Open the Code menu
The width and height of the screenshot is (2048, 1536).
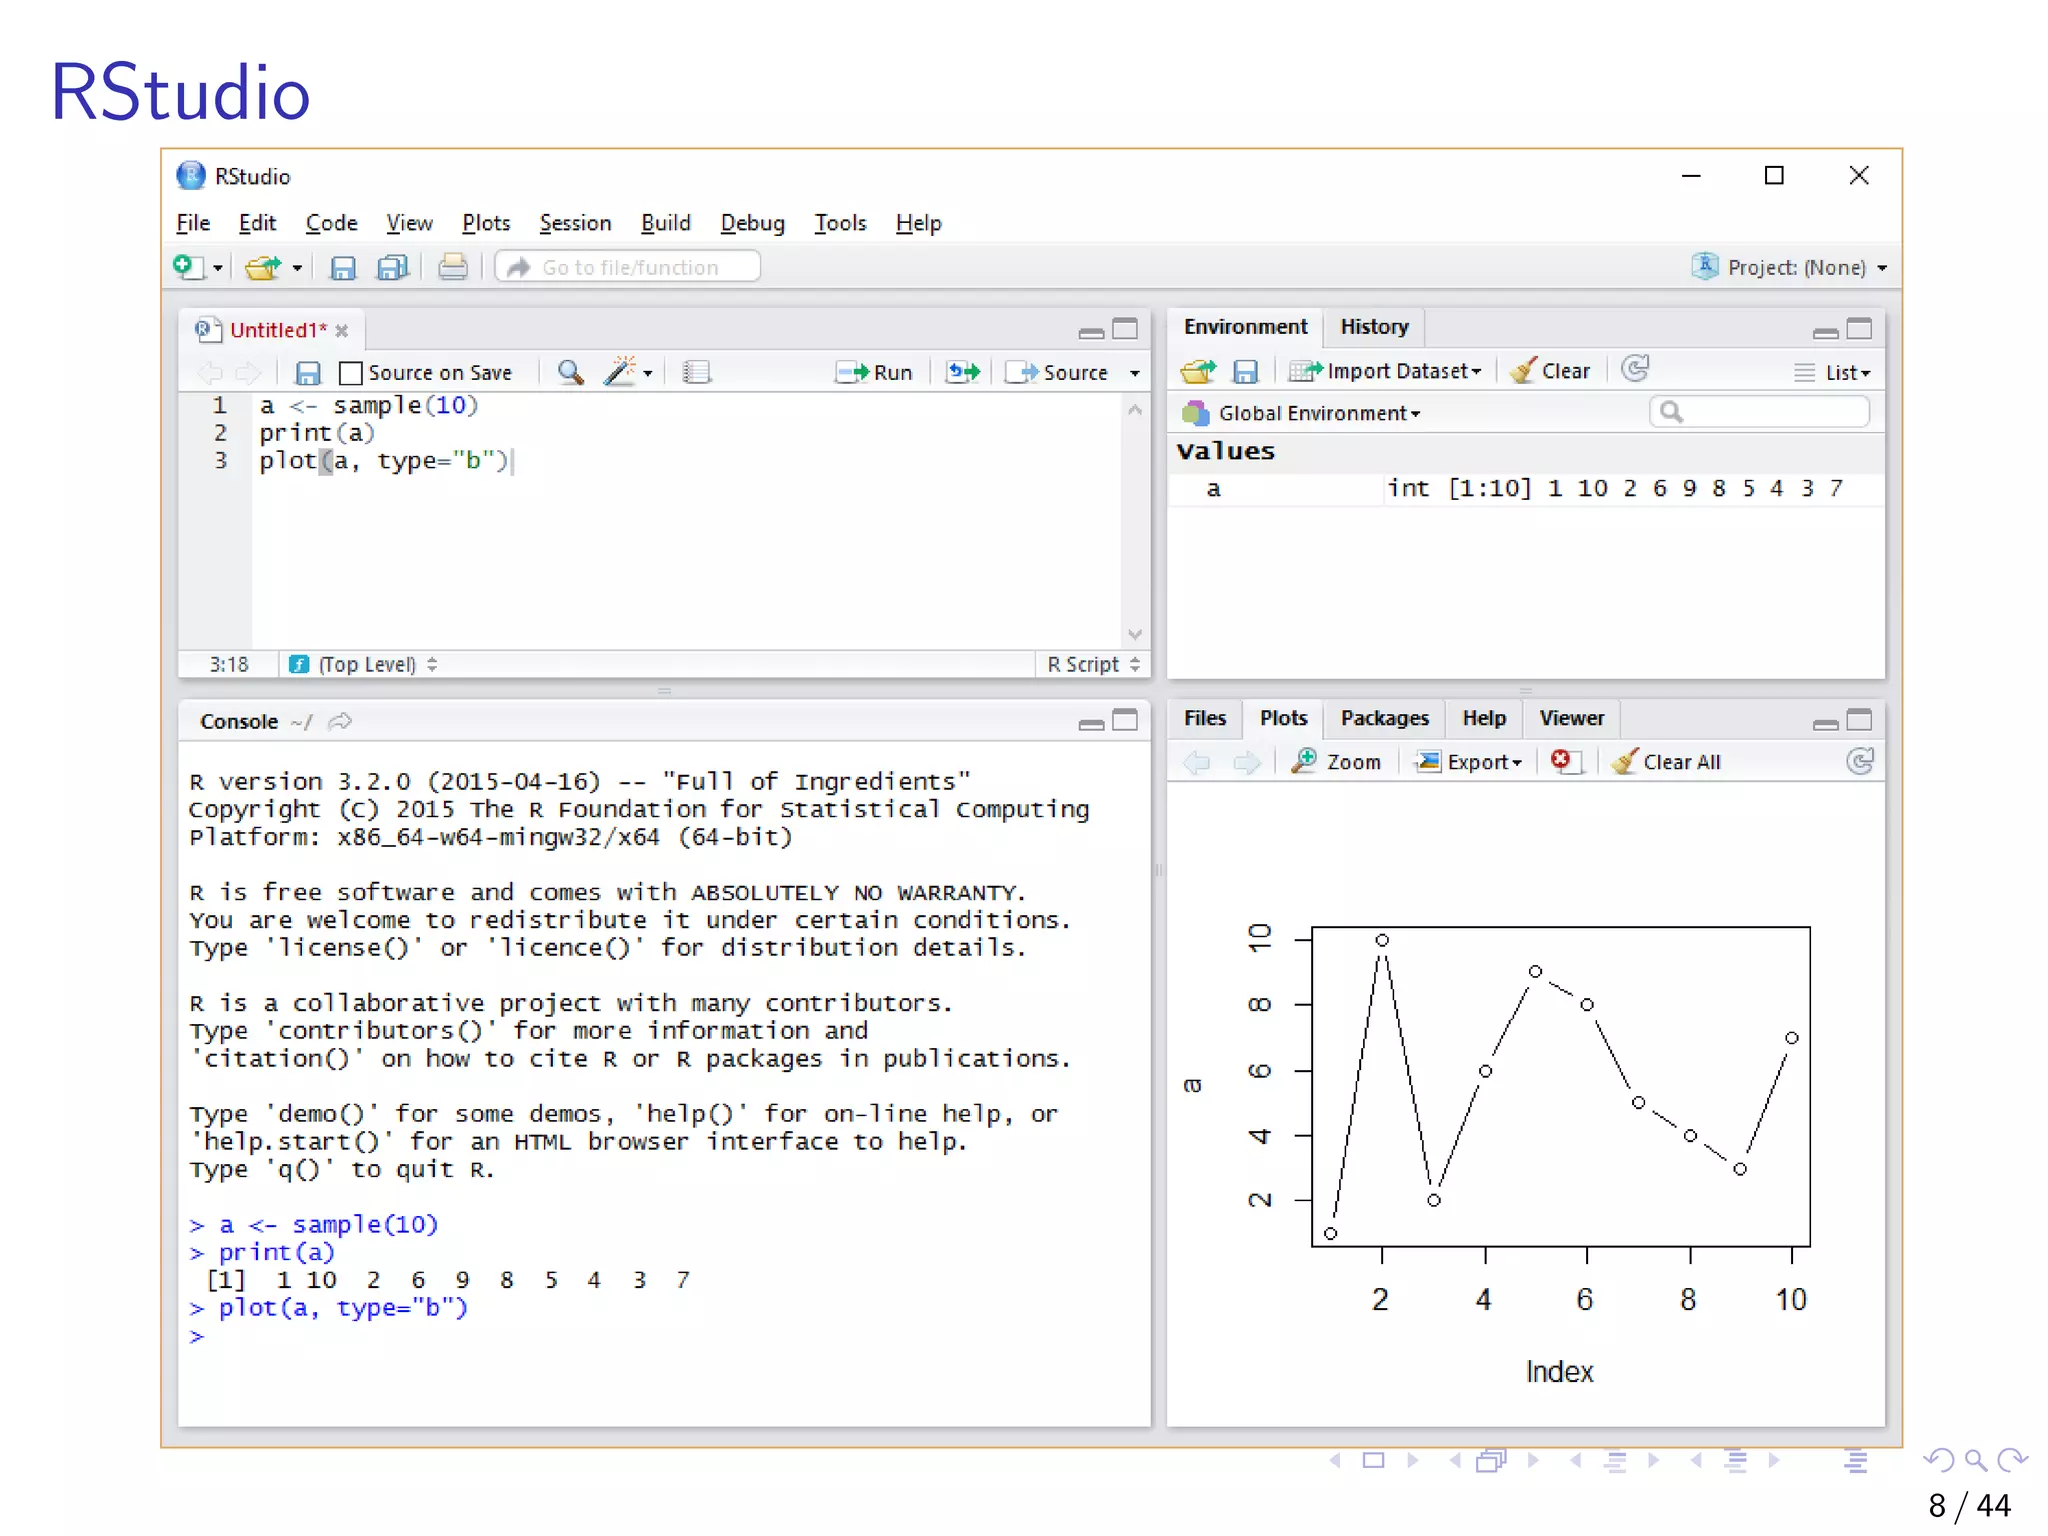tap(331, 223)
